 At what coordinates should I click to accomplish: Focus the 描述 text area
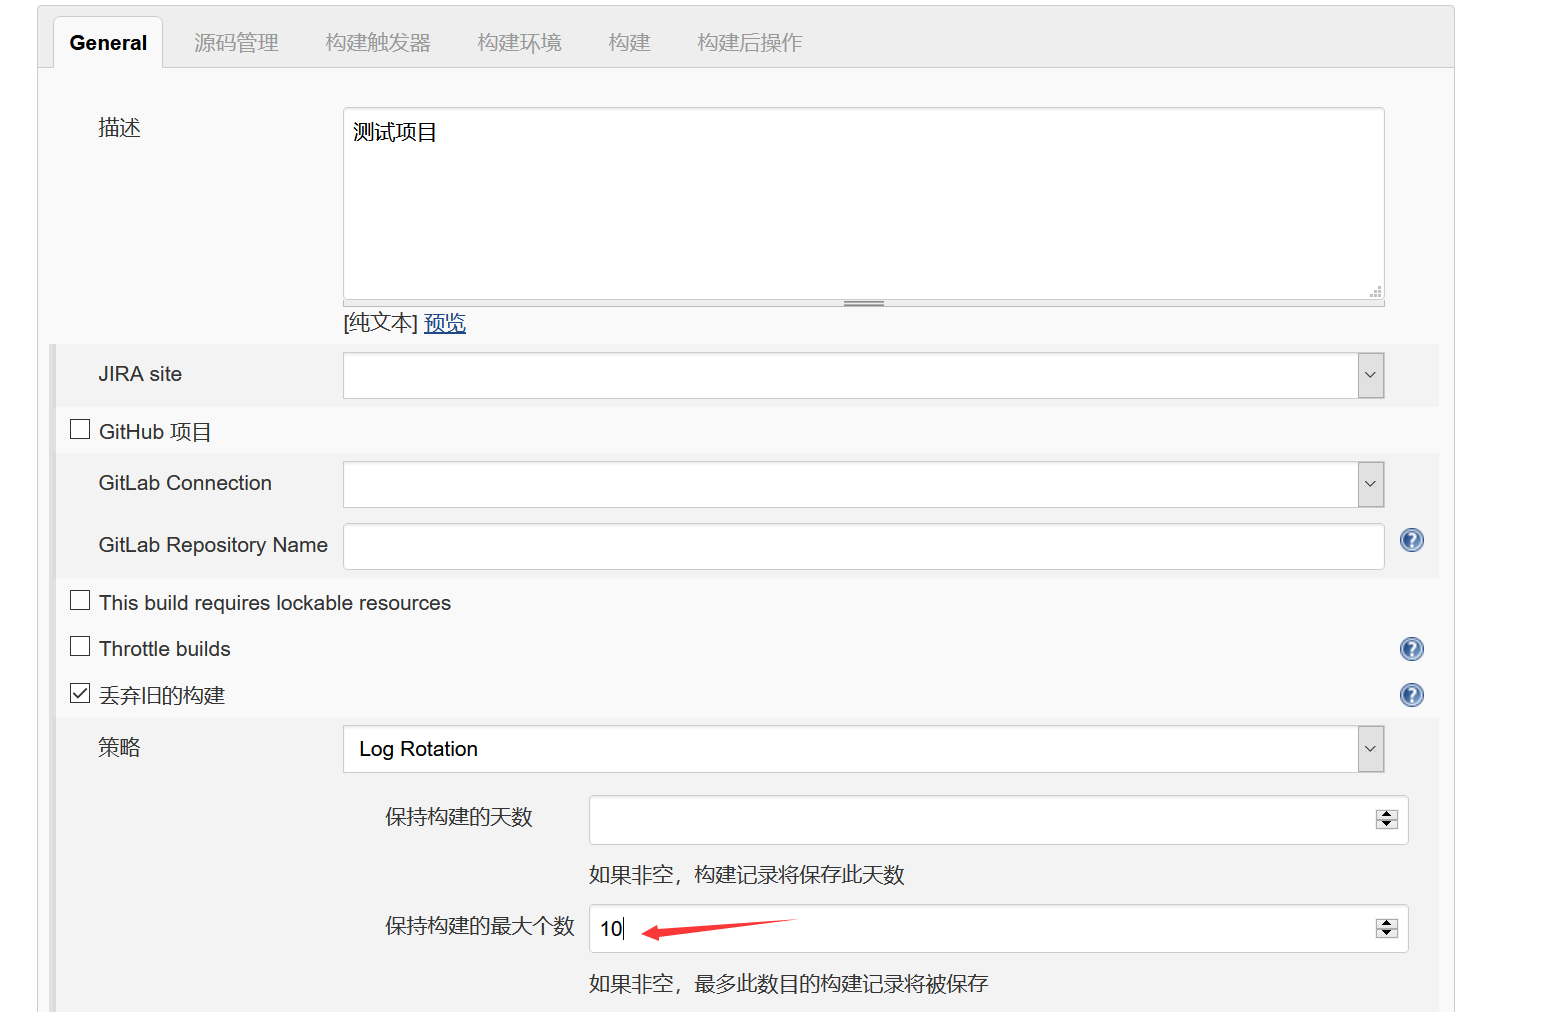[x=864, y=203]
